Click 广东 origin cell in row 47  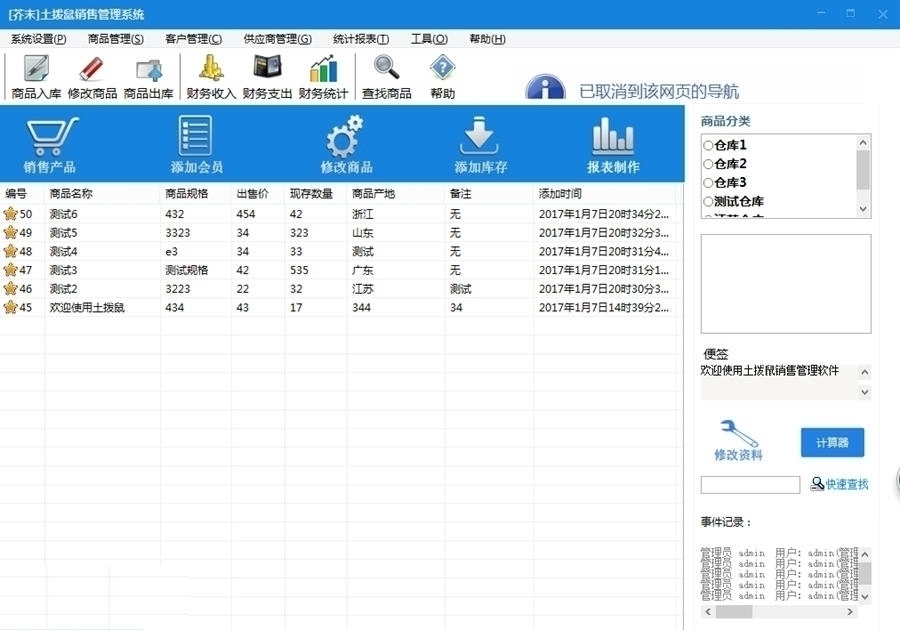tap(363, 270)
